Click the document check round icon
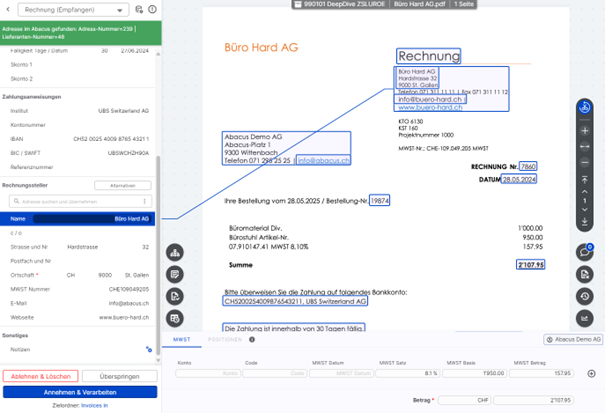This screenshot has height=413, width=605. point(175,296)
